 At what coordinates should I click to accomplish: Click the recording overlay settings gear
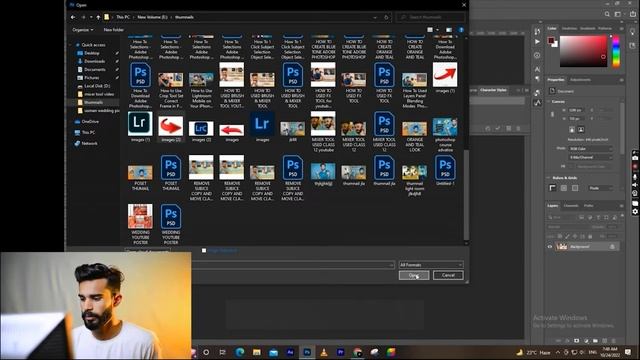[635, 211]
